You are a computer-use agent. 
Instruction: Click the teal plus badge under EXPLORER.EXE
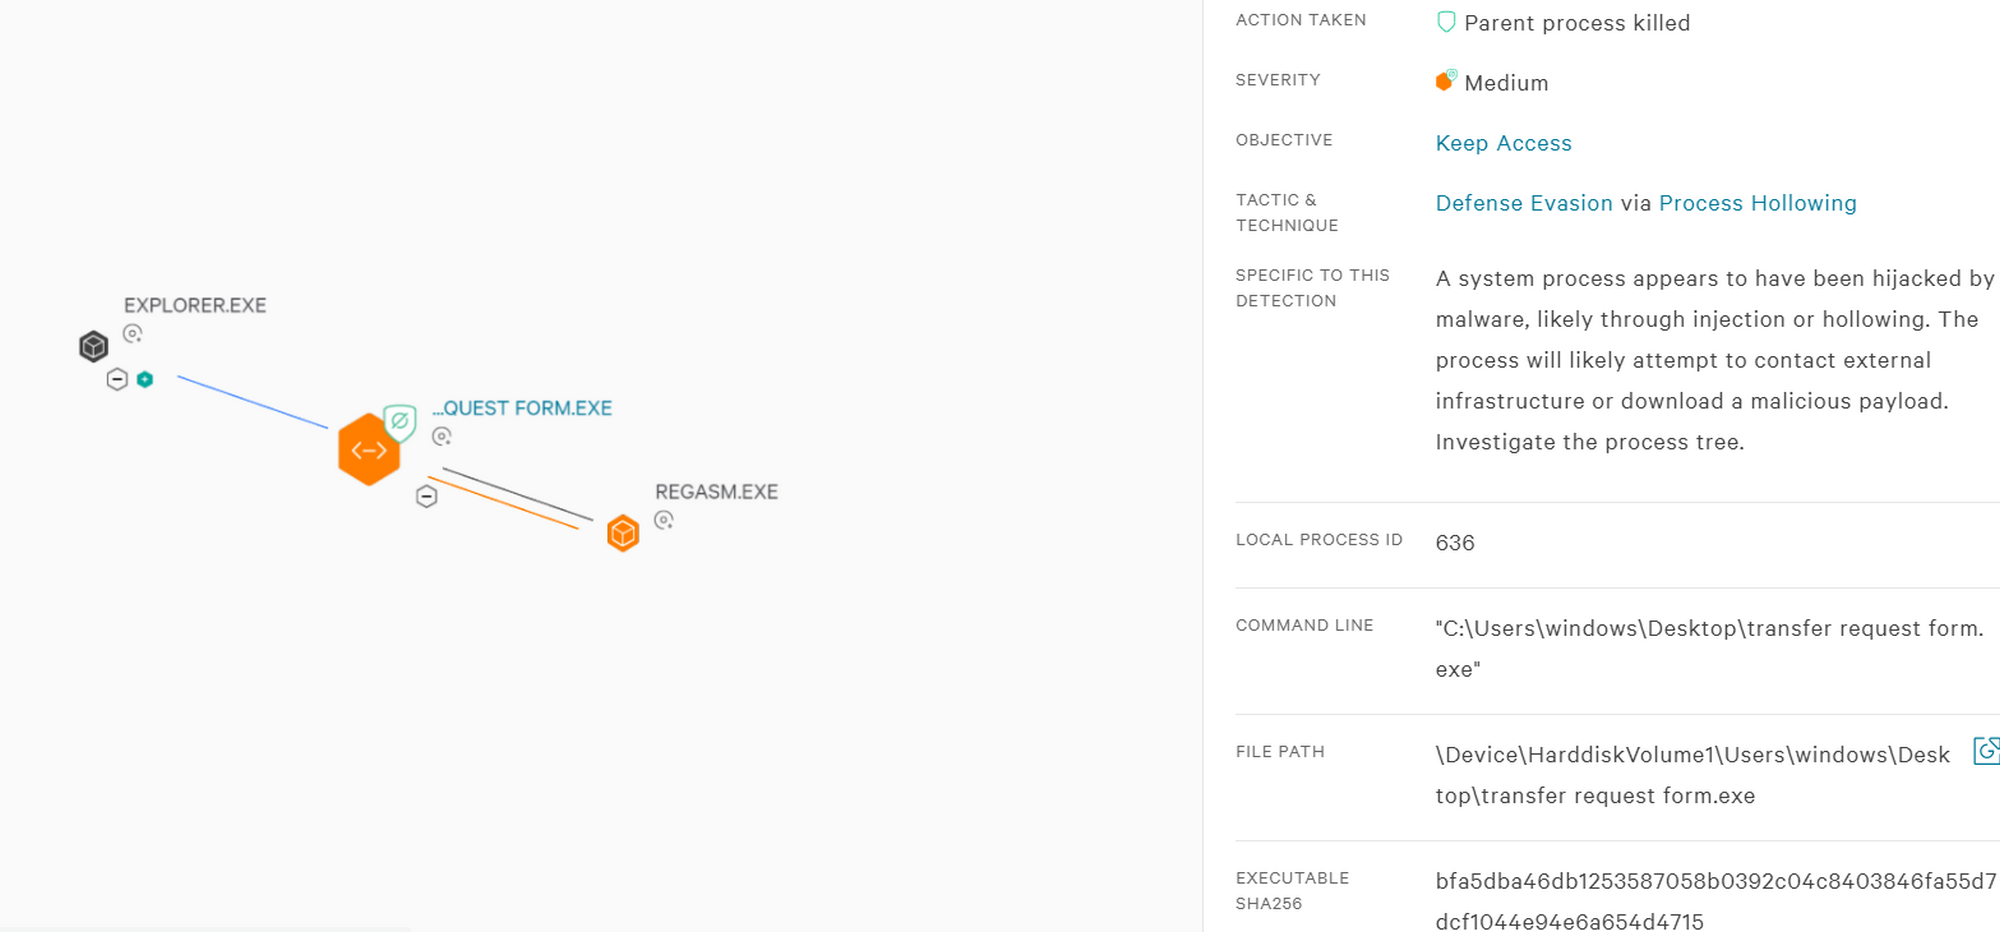pyautogui.click(x=146, y=380)
